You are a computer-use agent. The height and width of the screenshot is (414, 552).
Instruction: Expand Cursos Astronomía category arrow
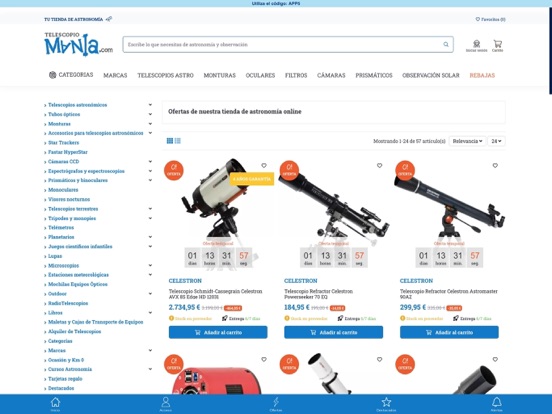[150, 369]
